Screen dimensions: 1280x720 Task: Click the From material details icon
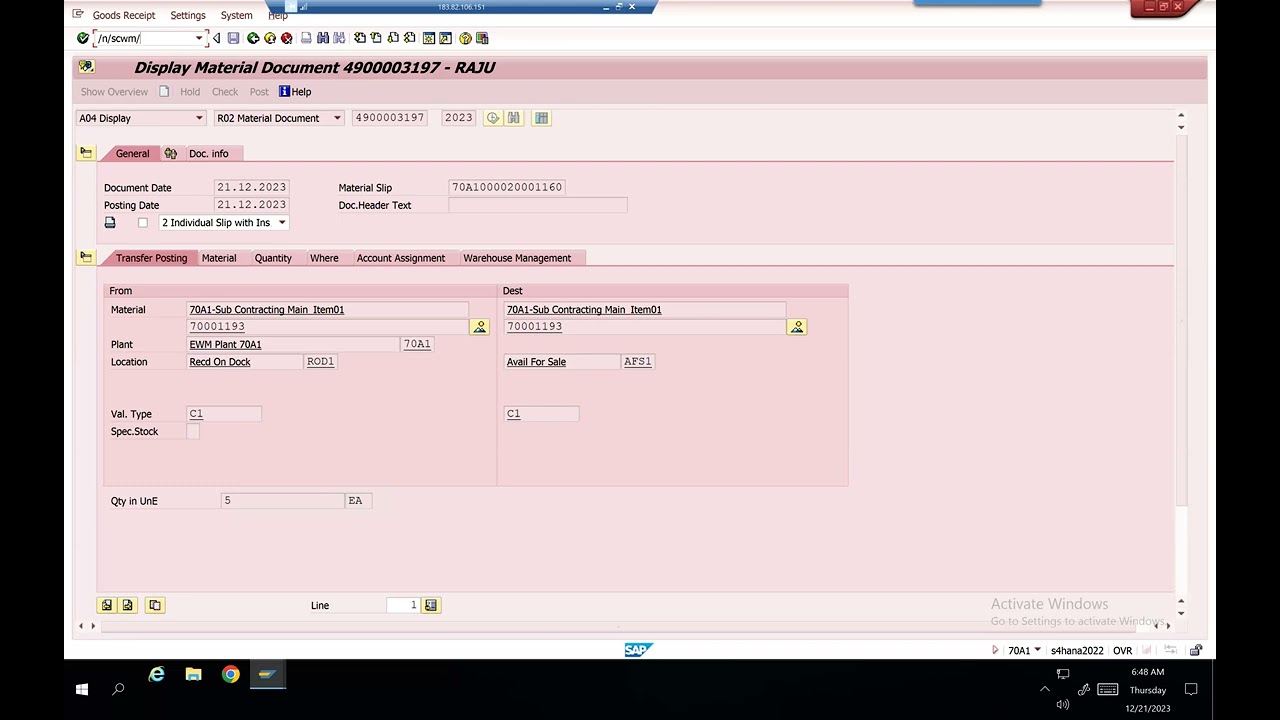click(480, 327)
